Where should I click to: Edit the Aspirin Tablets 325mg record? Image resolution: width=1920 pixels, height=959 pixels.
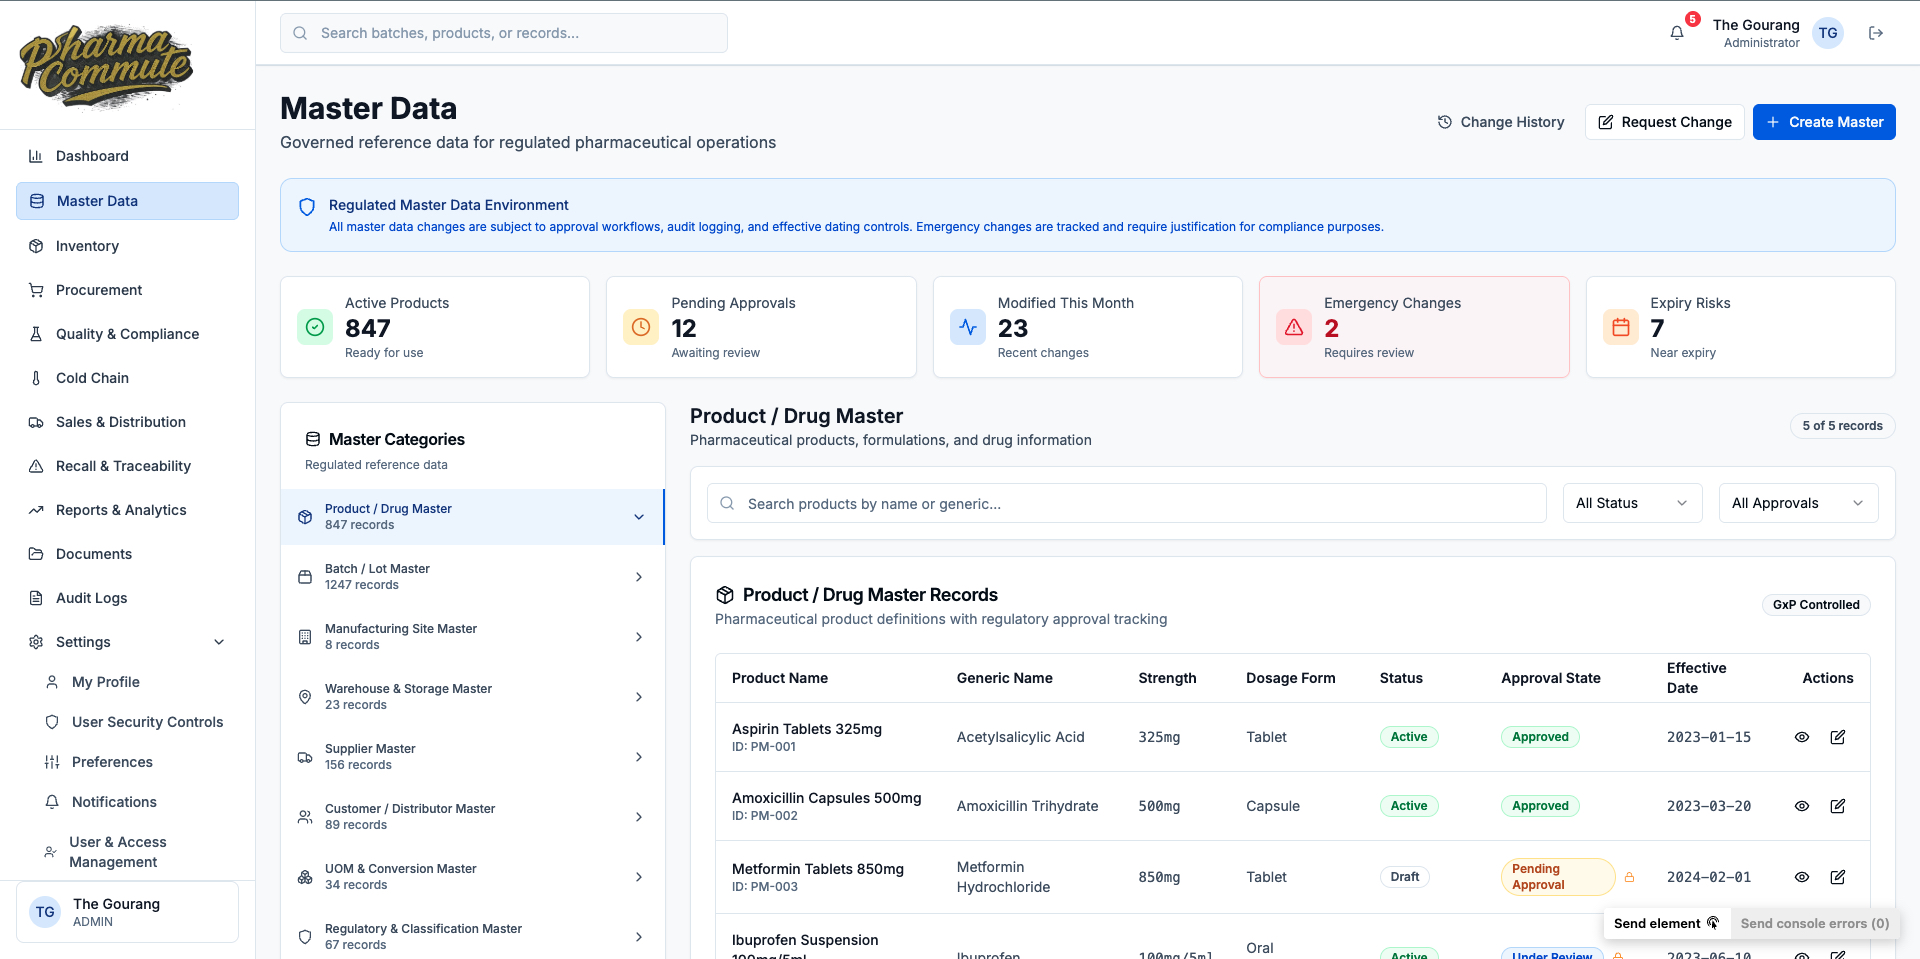coord(1838,737)
